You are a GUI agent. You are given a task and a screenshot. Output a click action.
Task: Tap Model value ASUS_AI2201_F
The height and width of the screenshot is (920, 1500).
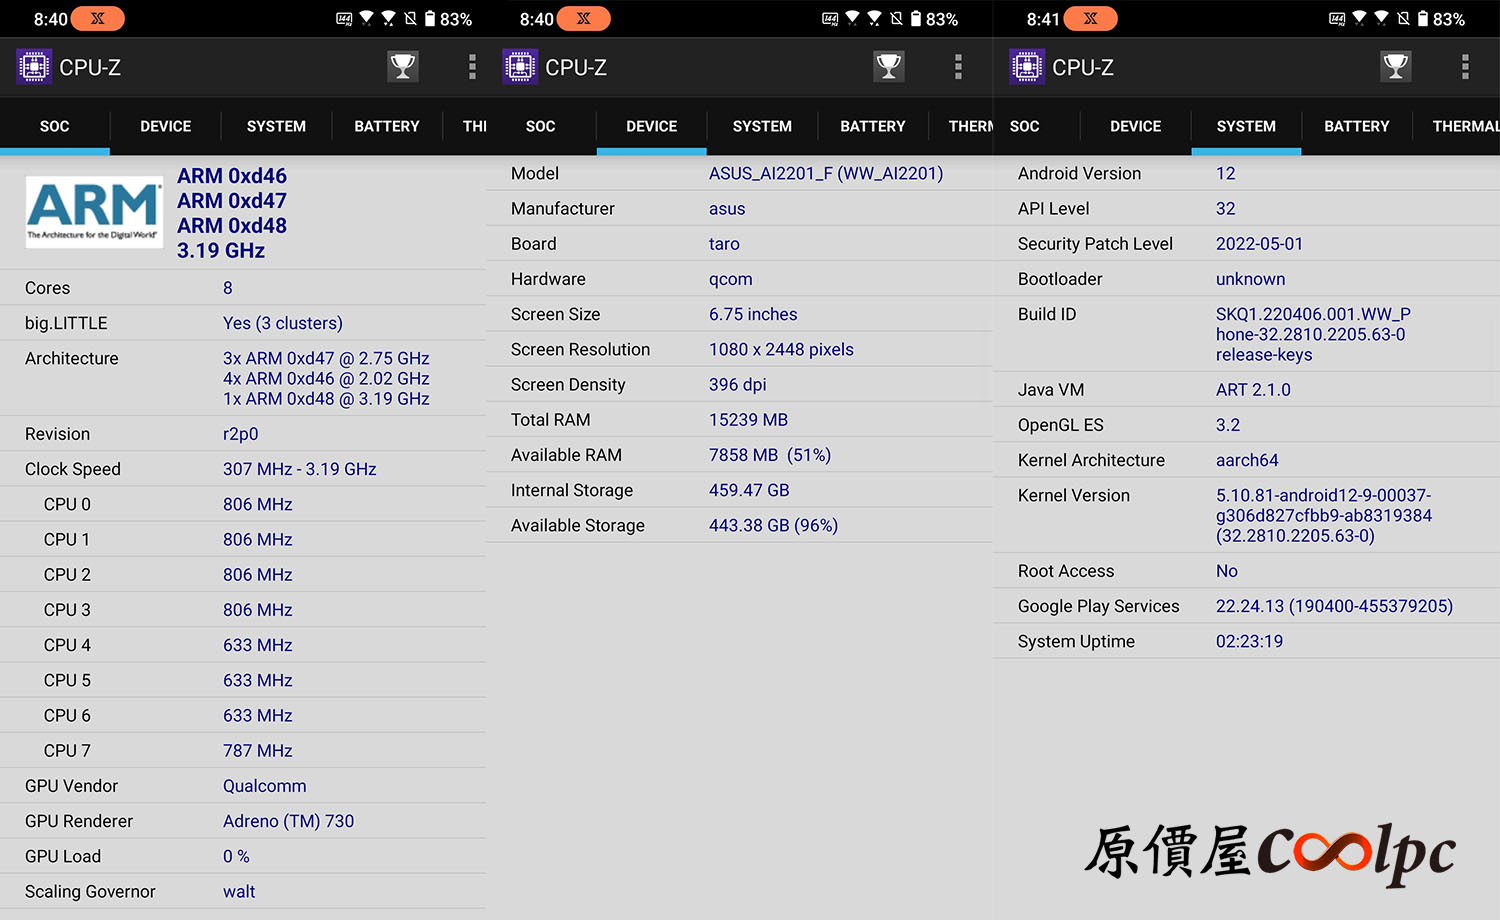(826, 173)
